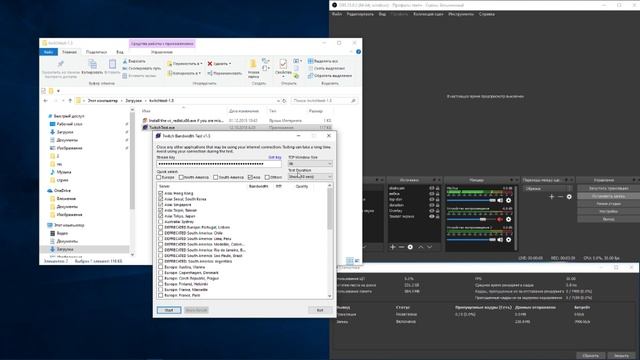Untick the Asia quick select checkbox
This screenshot has width=640, height=360.
[250, 177]
